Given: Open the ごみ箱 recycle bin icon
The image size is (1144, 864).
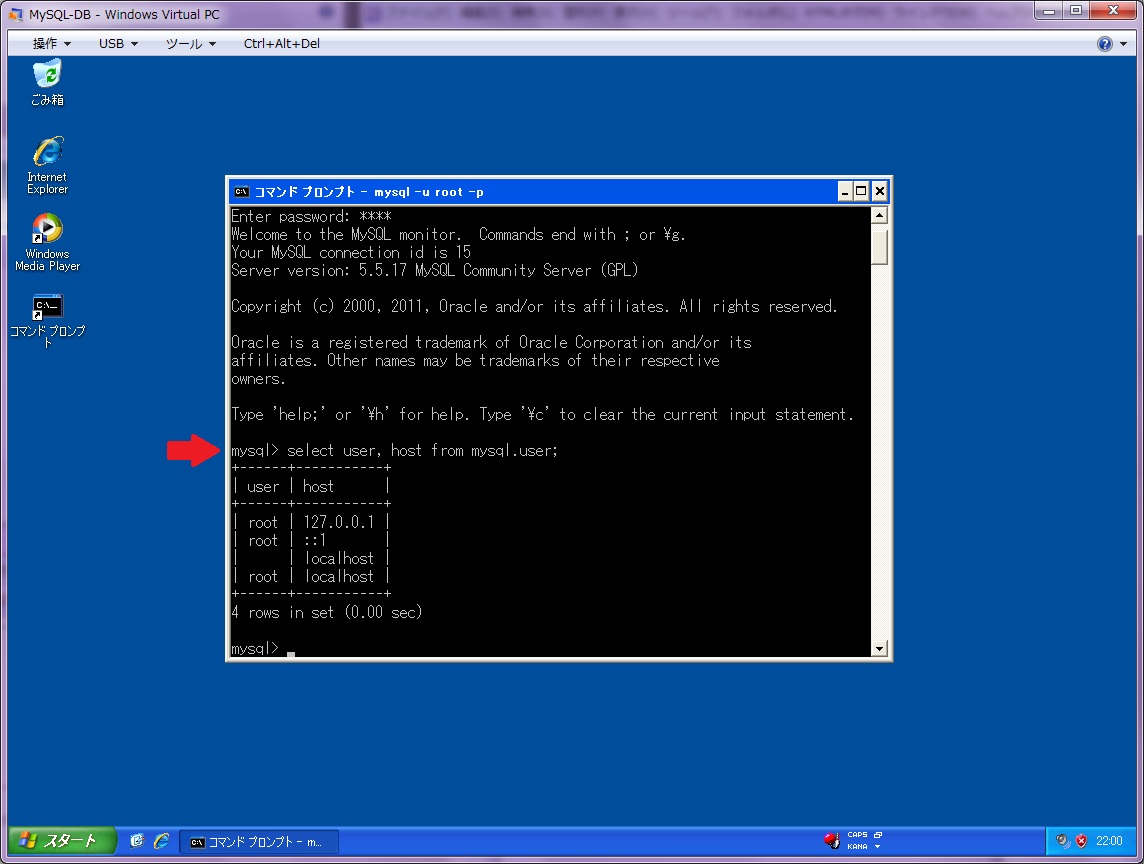Looking at the screenshot, I should pos(47,83).
